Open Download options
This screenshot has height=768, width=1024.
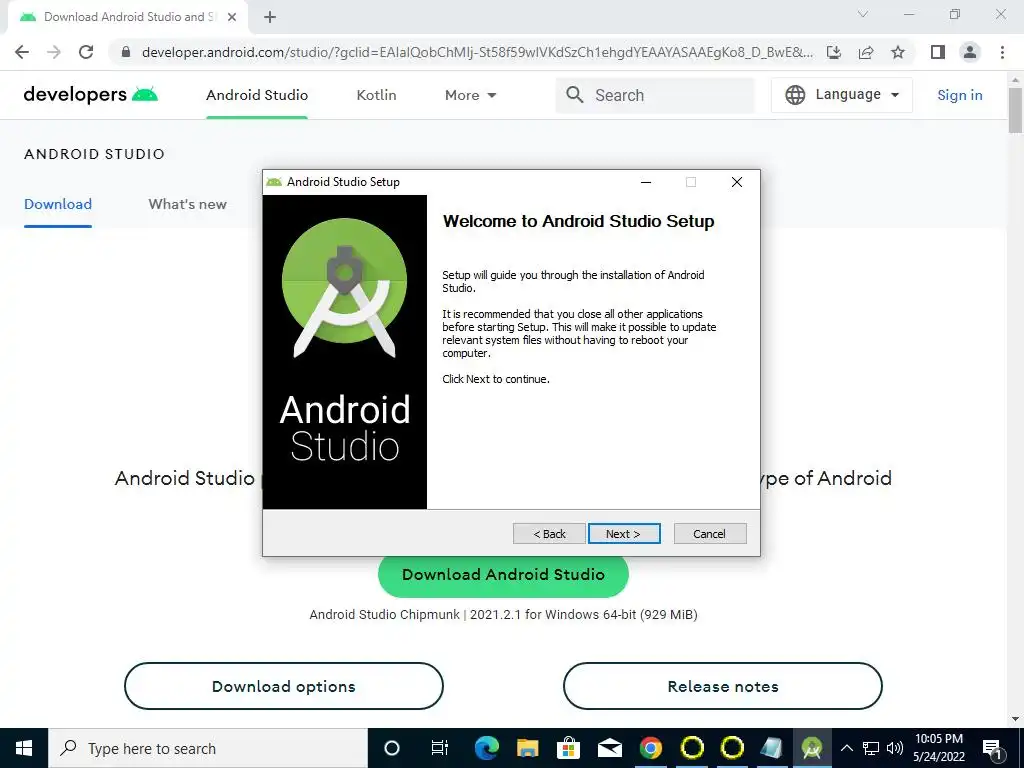point(283,686)
